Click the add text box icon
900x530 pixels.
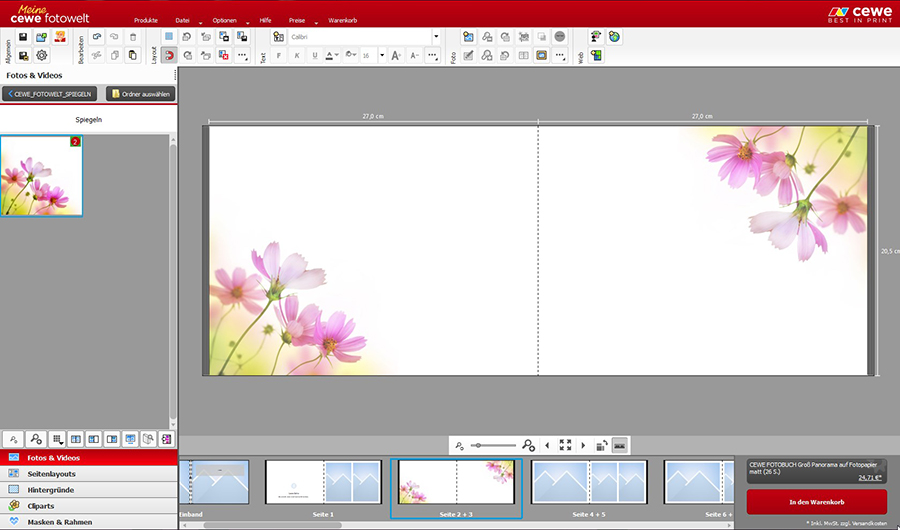click(x=278, y=37)
